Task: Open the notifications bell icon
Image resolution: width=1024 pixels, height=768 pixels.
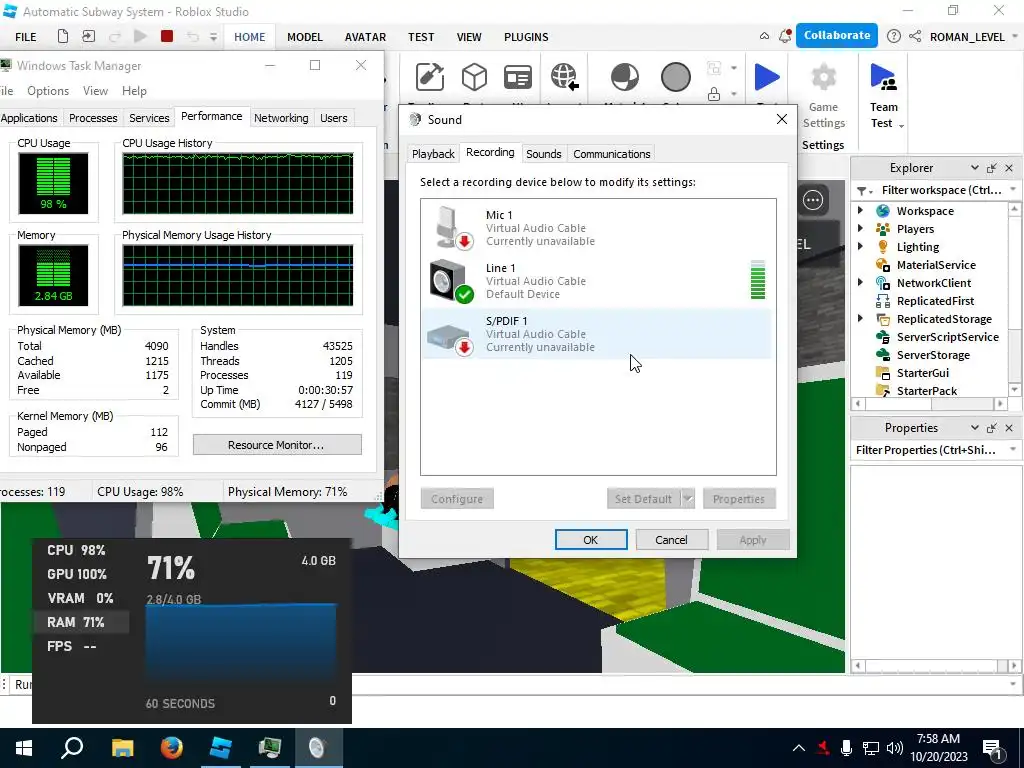Action: coord(785,37)
